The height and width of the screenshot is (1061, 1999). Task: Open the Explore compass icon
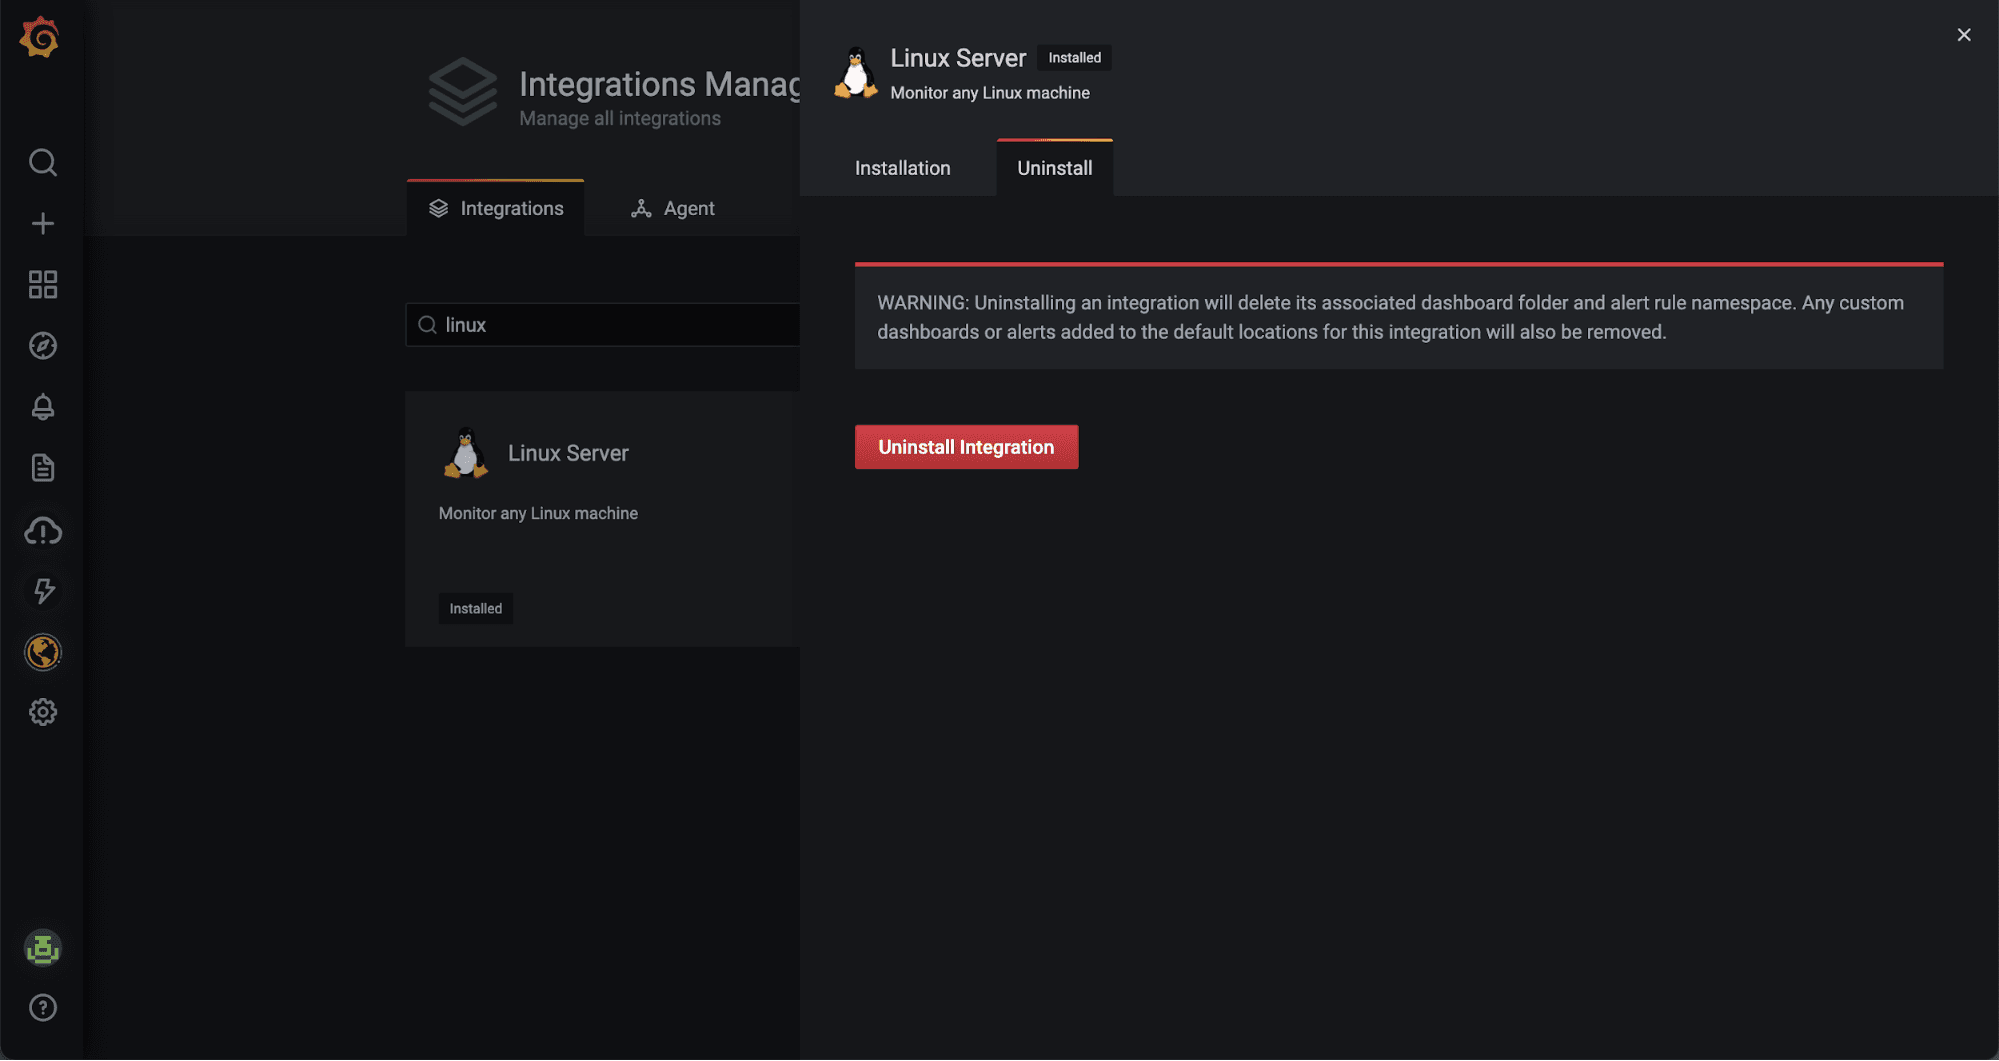pyautogui.click(x=42, y=346)
